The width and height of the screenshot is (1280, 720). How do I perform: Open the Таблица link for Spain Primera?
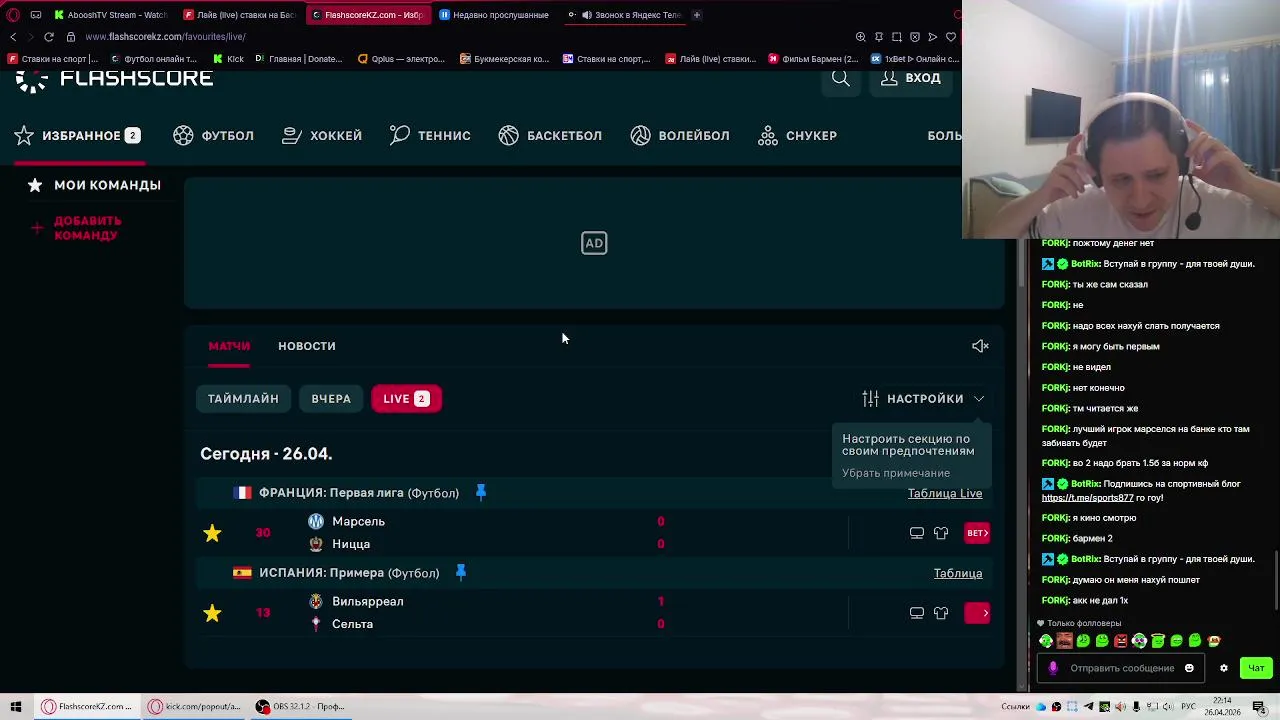click(958, 574)
